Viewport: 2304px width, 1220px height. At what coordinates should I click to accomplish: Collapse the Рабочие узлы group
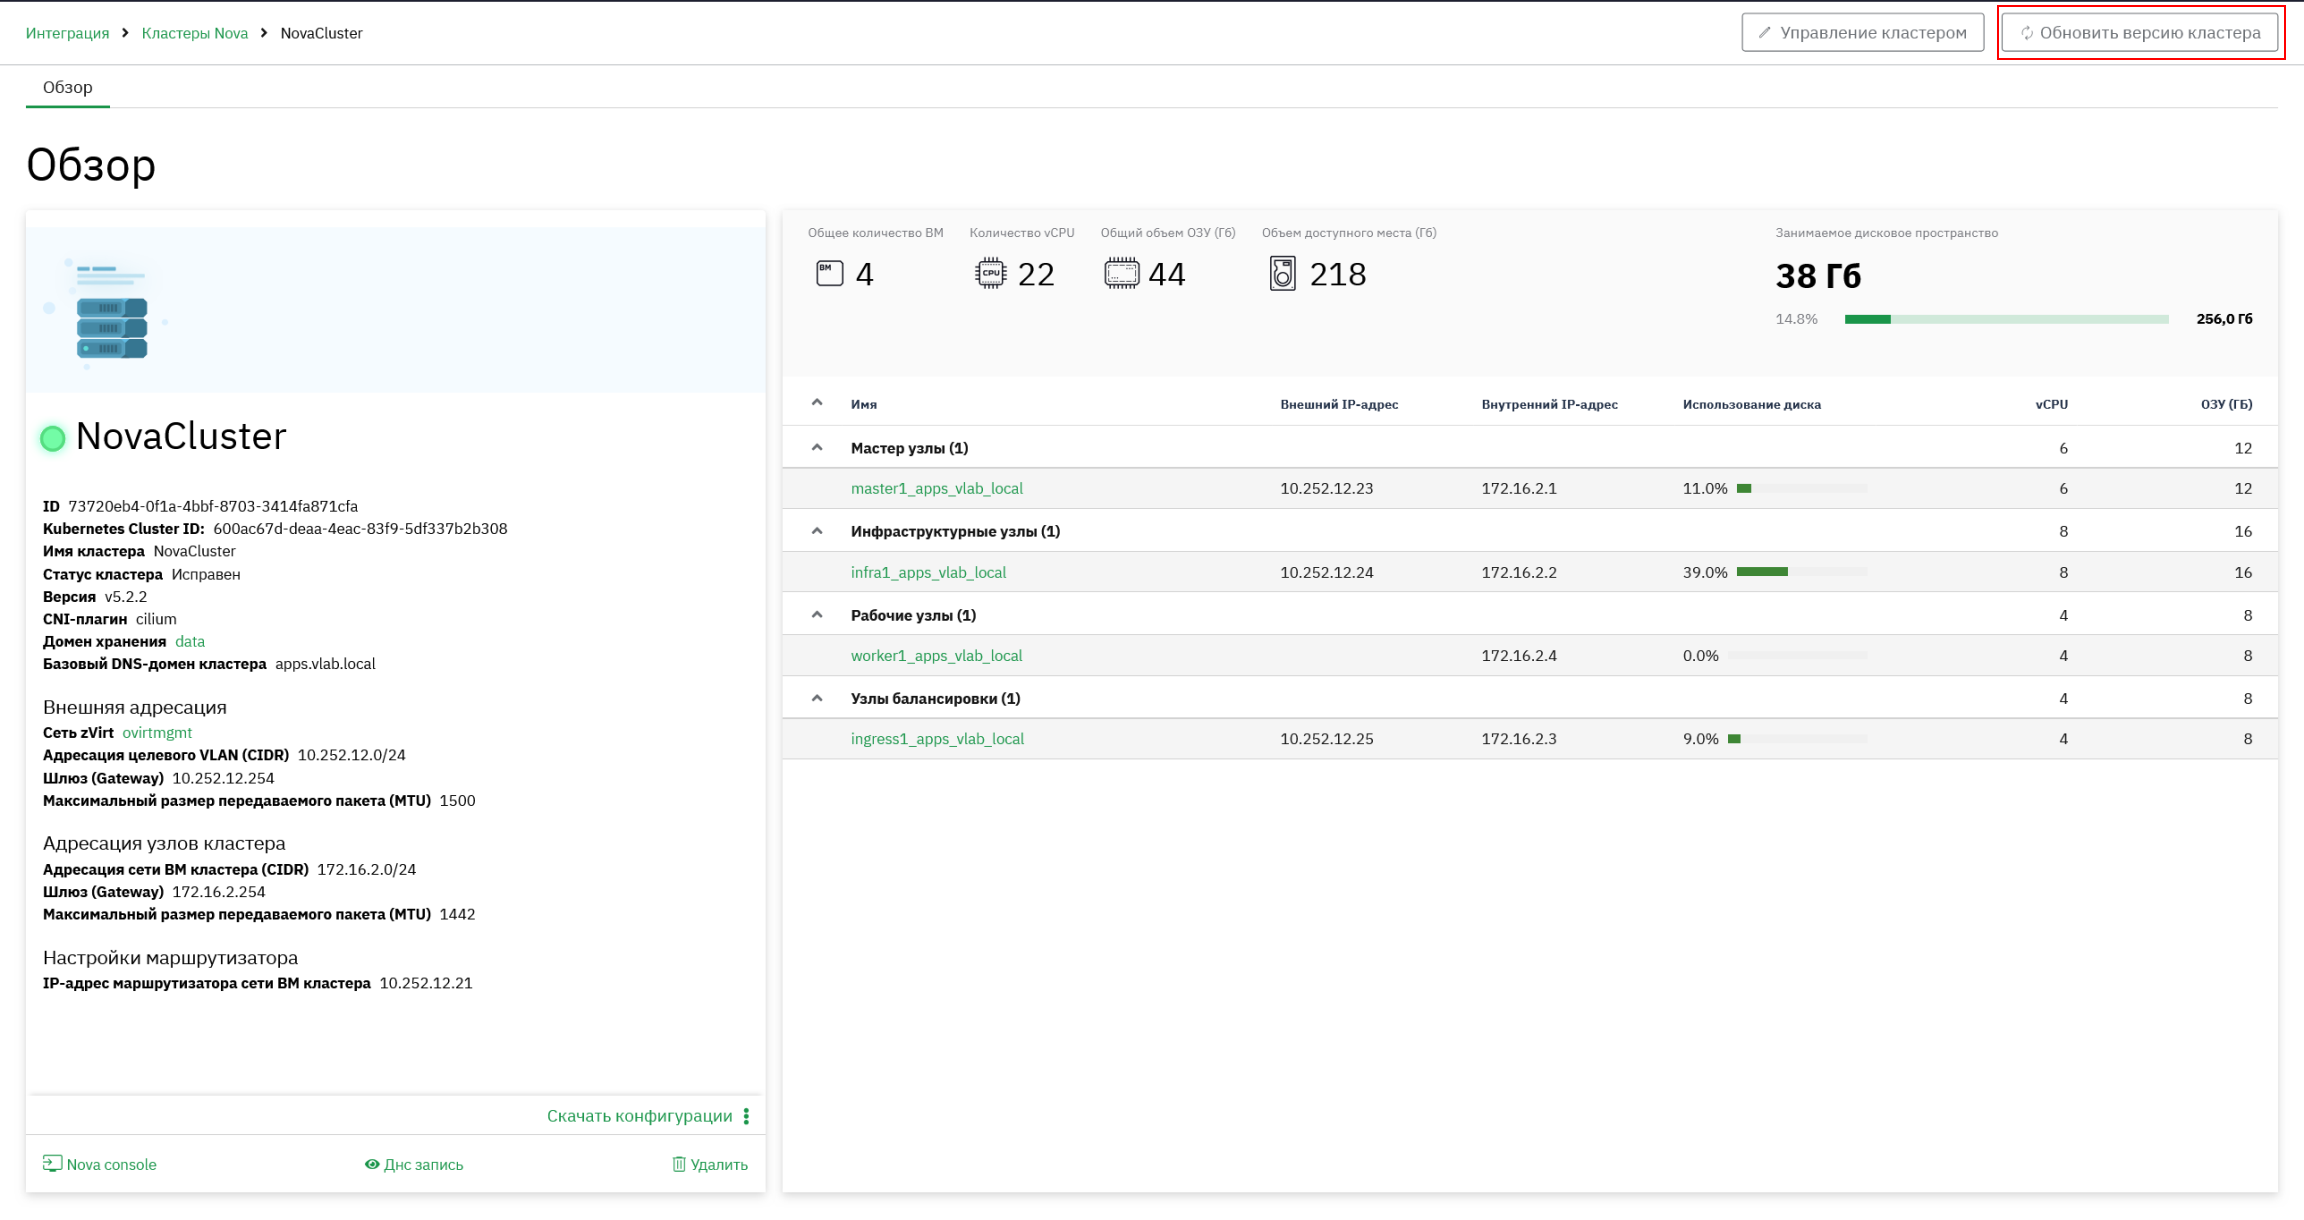pyautogui.click(x=817, y=615)
